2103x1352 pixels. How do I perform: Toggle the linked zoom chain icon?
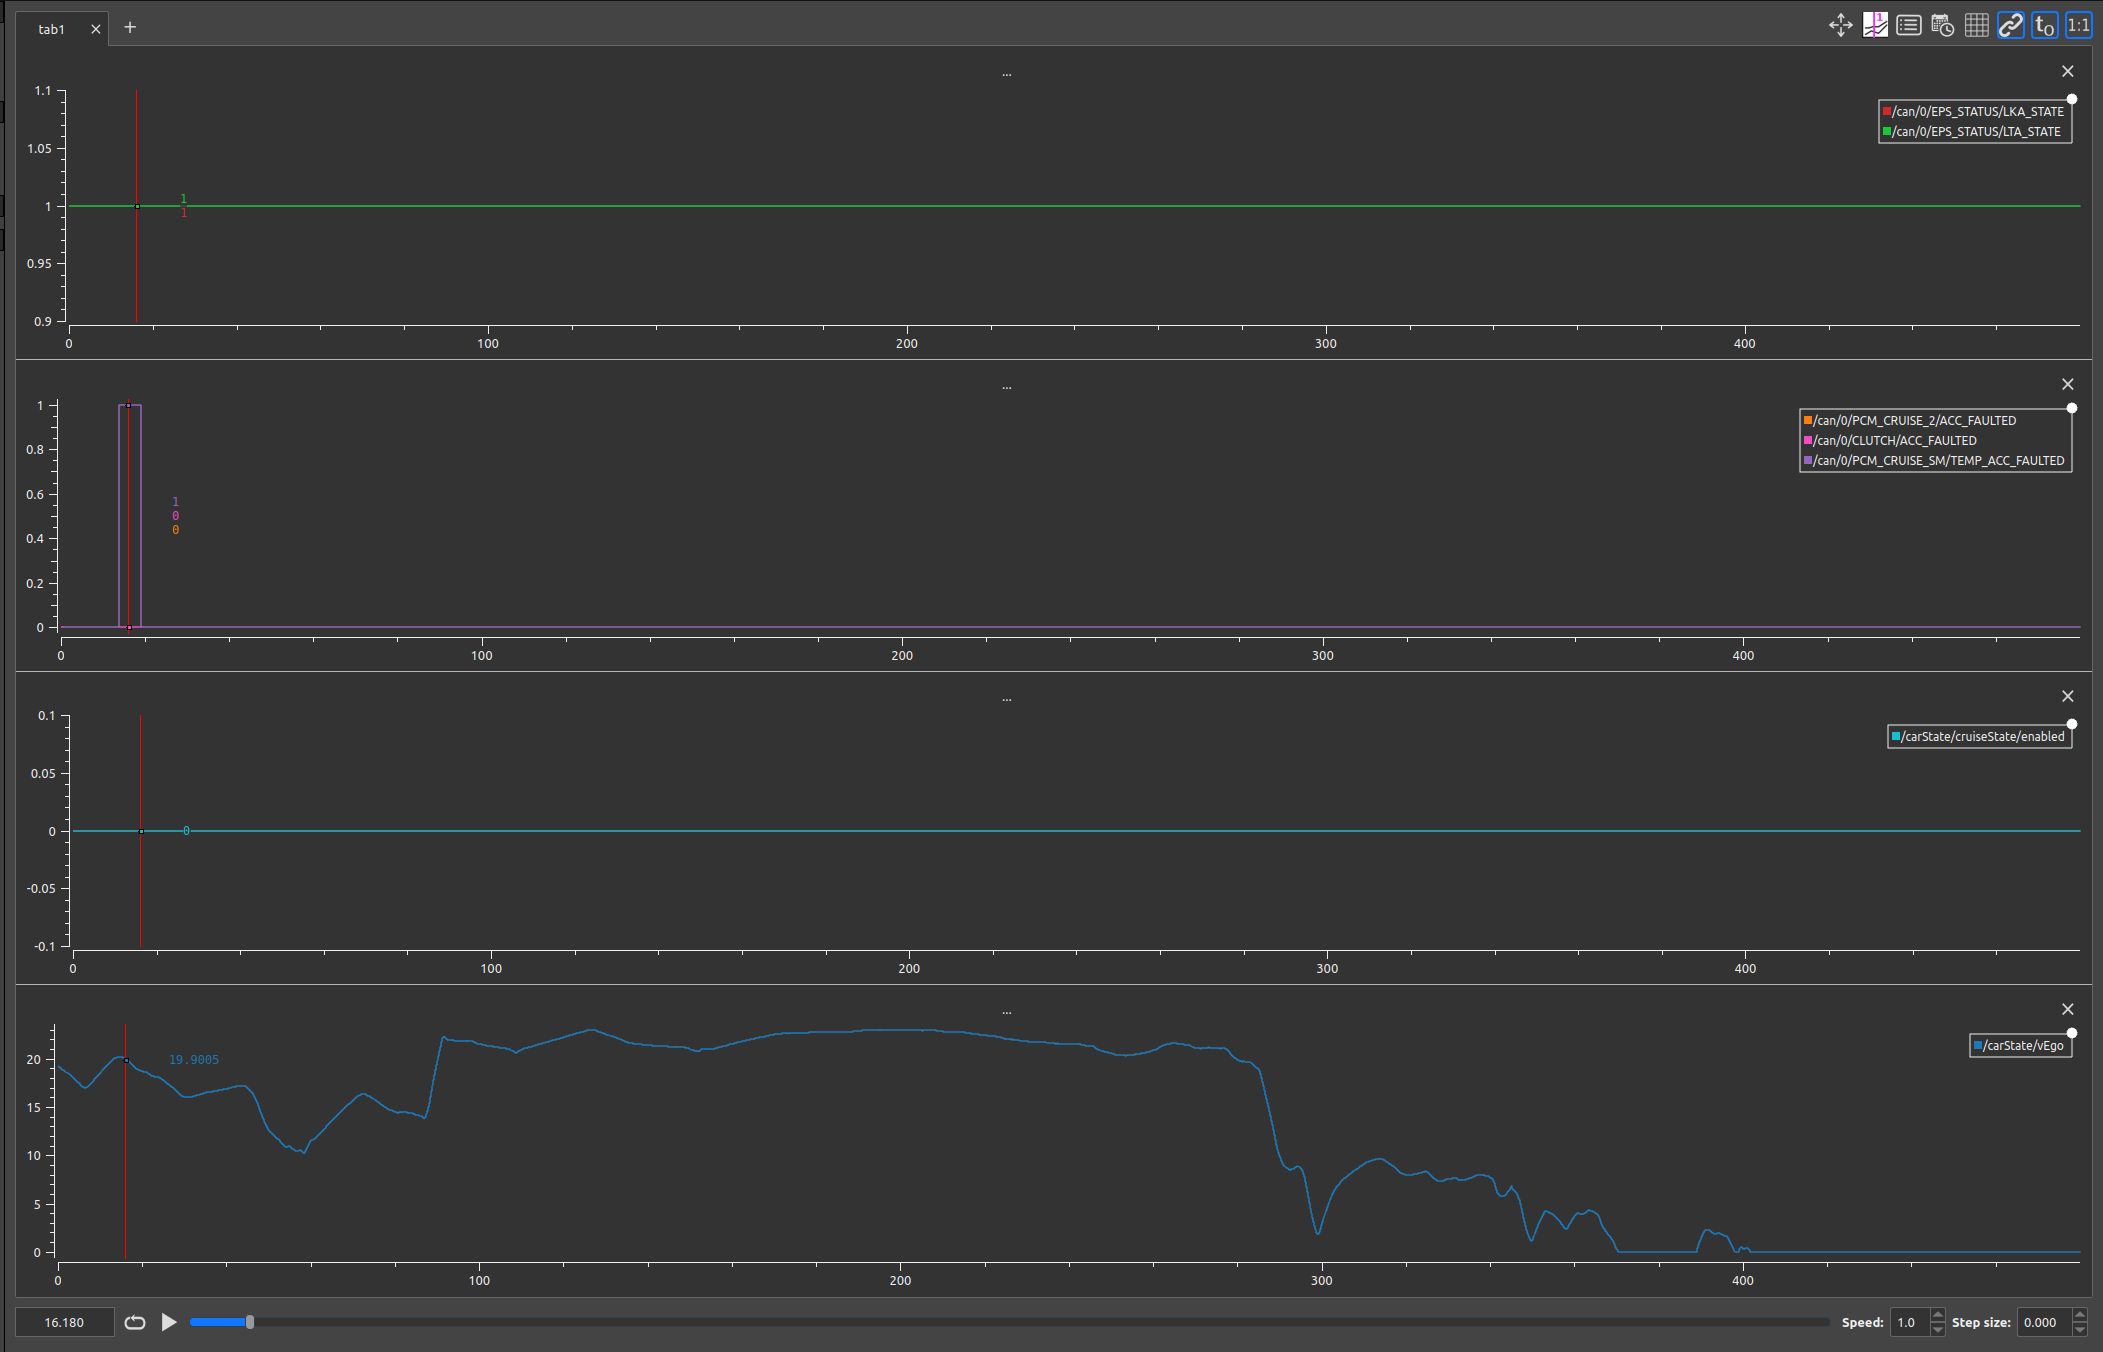click(2010, 25)
